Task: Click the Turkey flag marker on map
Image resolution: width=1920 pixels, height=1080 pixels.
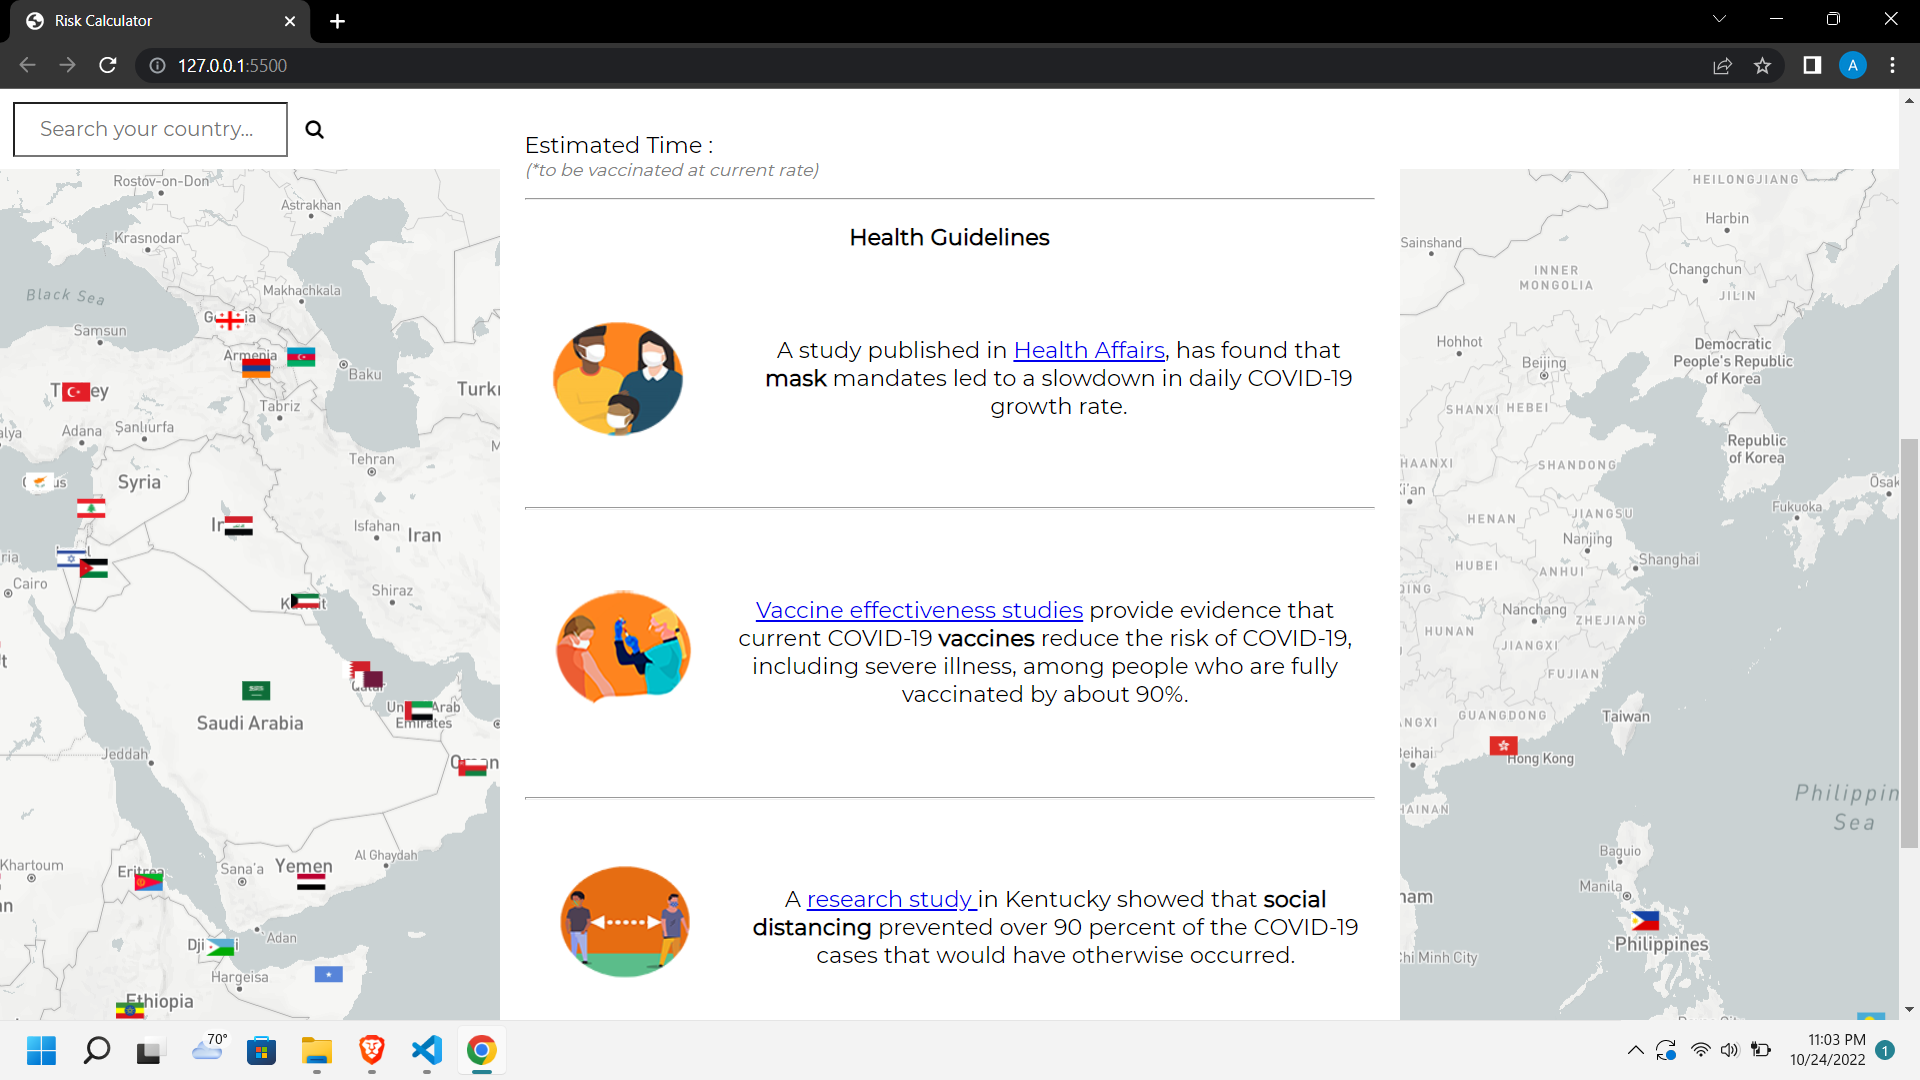Action: (76, 392)
